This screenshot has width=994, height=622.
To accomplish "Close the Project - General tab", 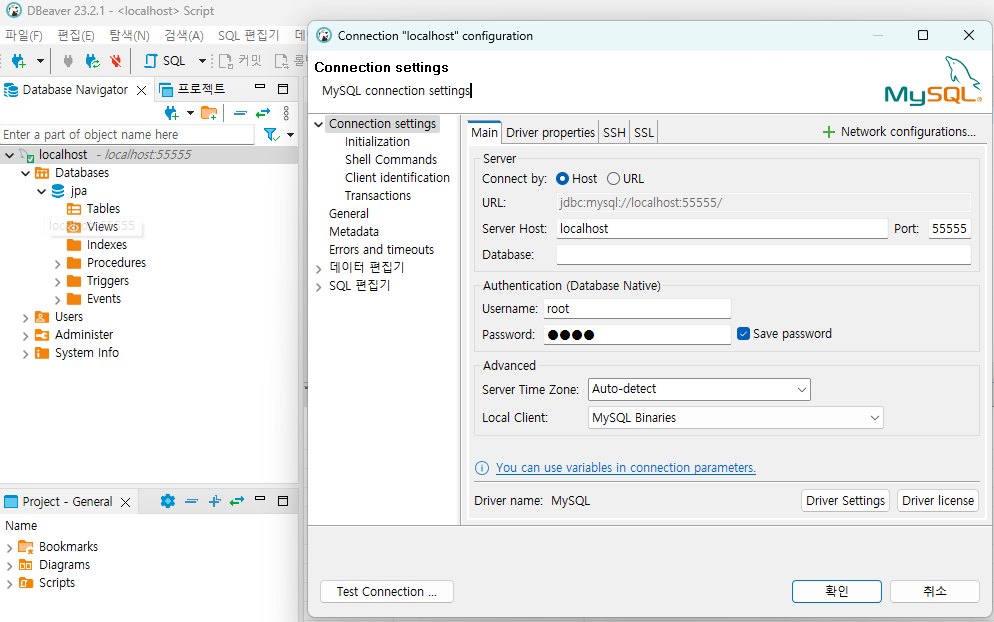I will click(126, 502).
